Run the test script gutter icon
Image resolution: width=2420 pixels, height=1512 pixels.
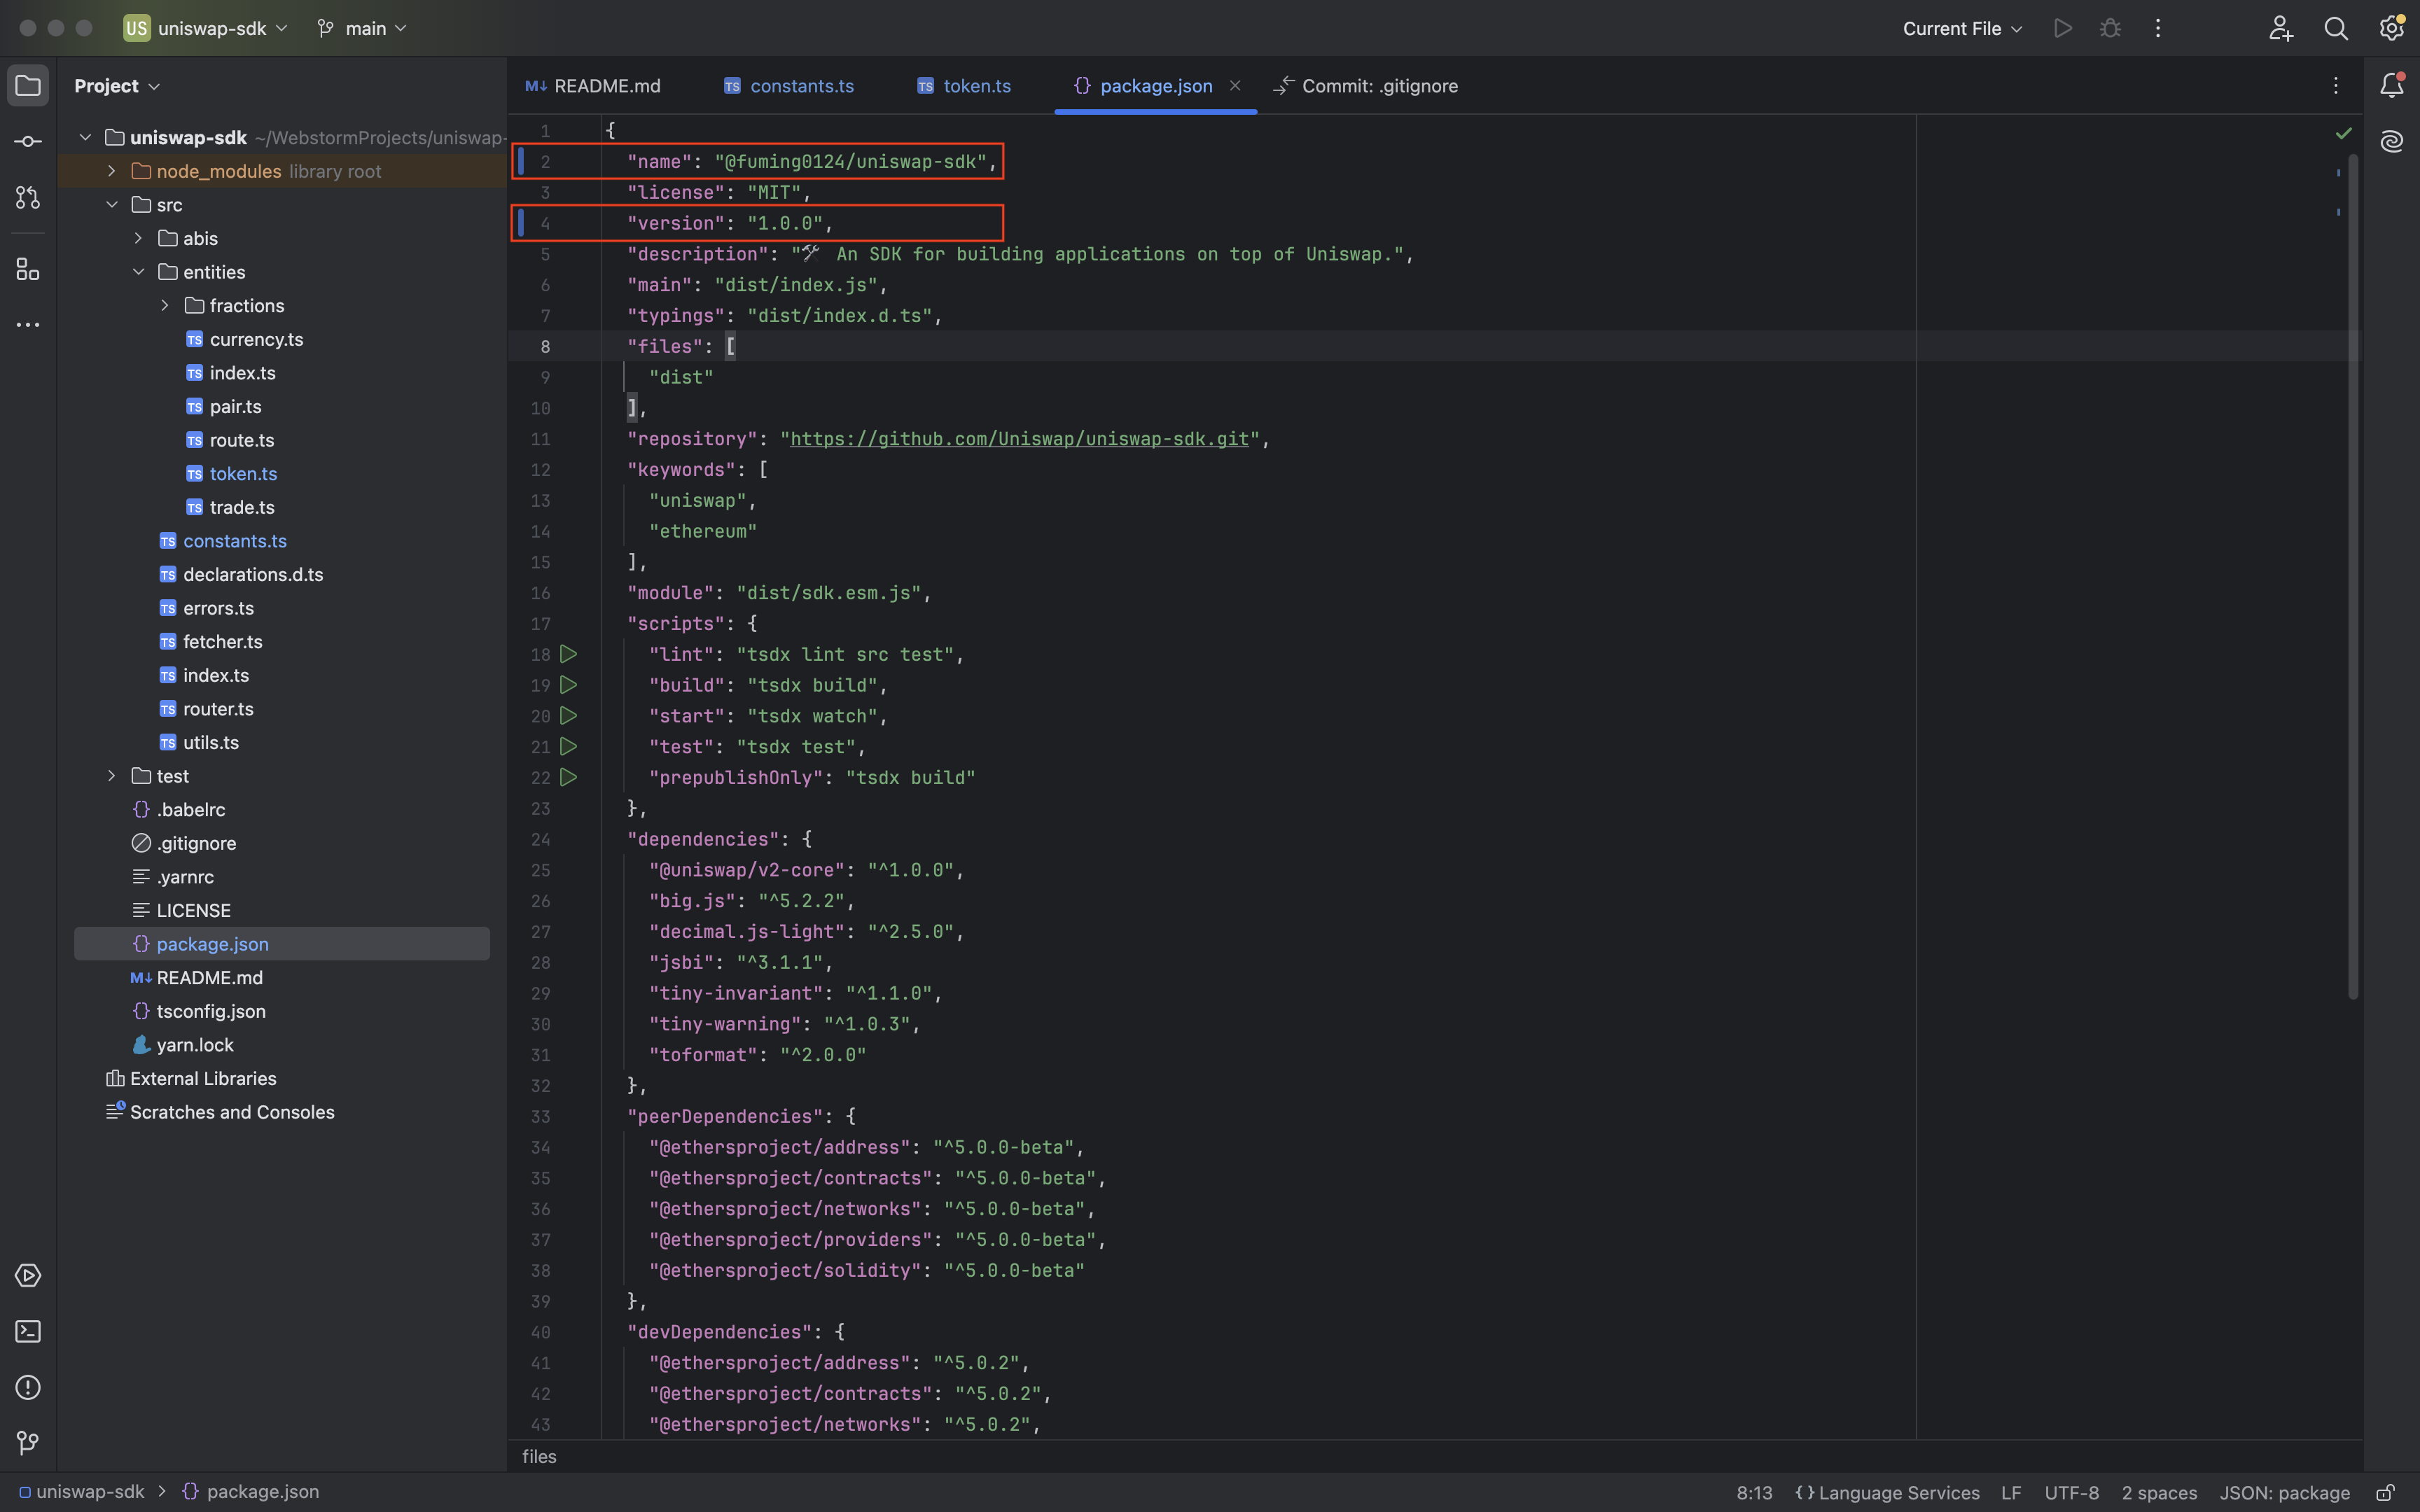[568, 747]
